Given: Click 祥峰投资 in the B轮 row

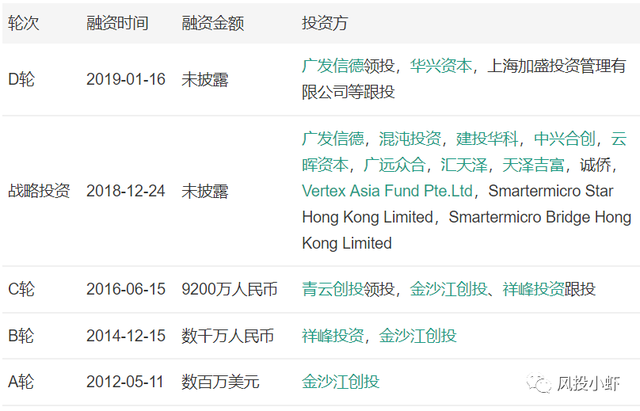Looking at the screenshot, I should click(x=333, y=336).
